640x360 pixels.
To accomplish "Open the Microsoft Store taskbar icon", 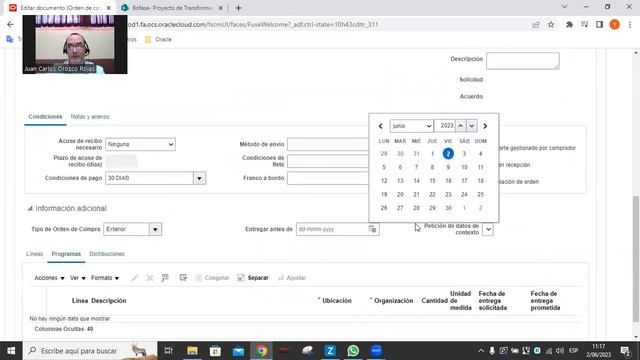I will tap(215, 351).
